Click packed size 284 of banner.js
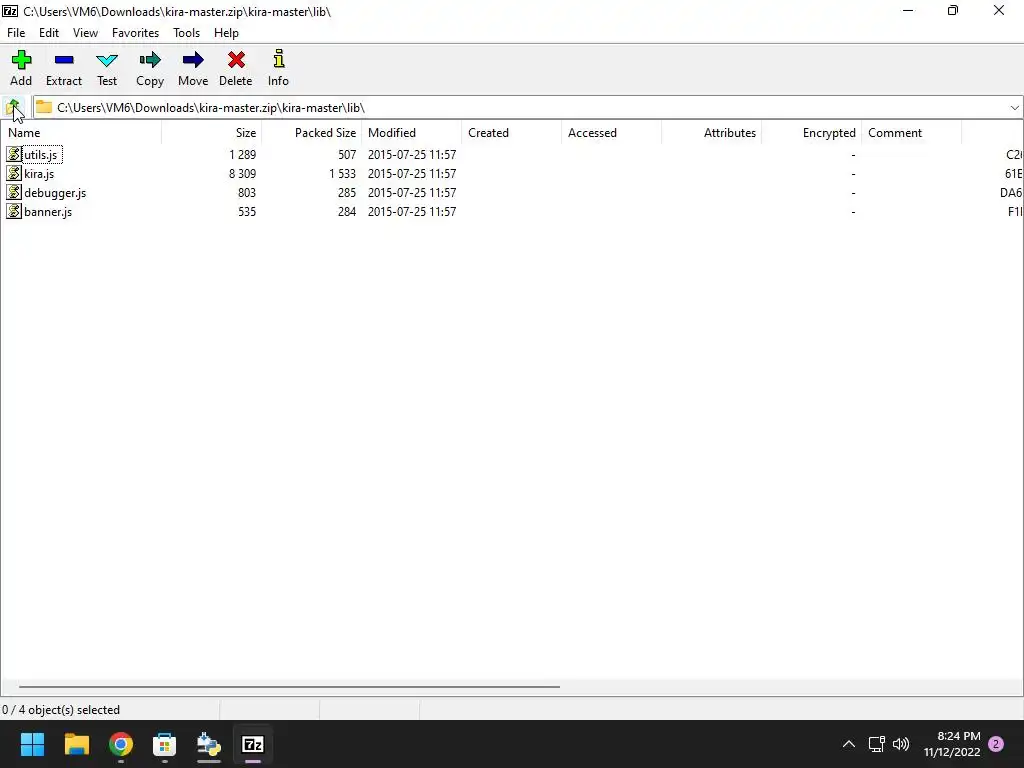The width and height of the screenshot is (1024, 768). (347, 212)
